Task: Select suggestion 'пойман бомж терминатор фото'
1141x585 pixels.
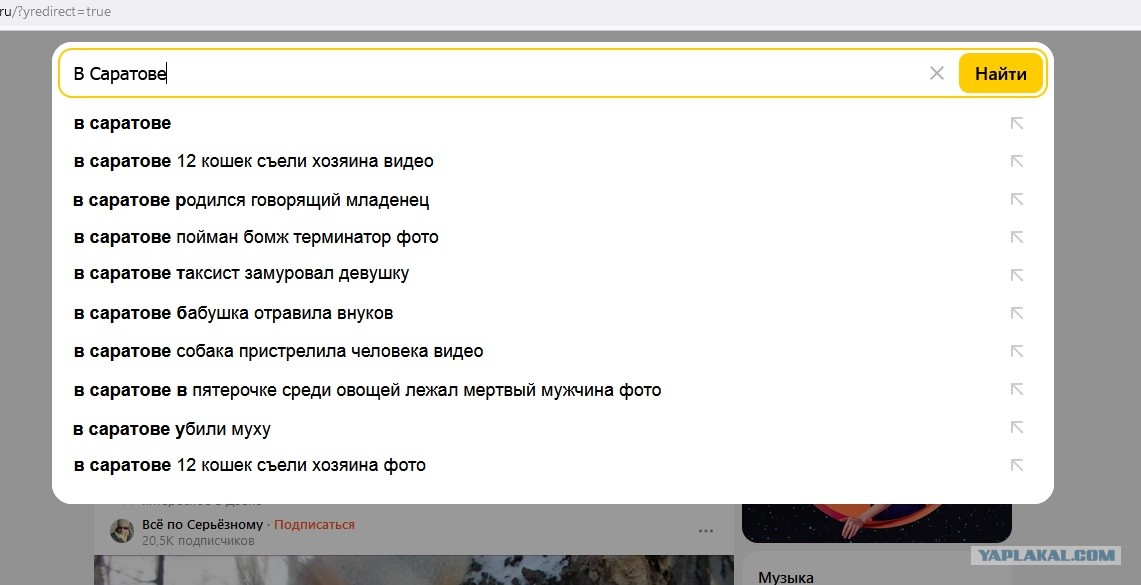Action: coord(256,237)
